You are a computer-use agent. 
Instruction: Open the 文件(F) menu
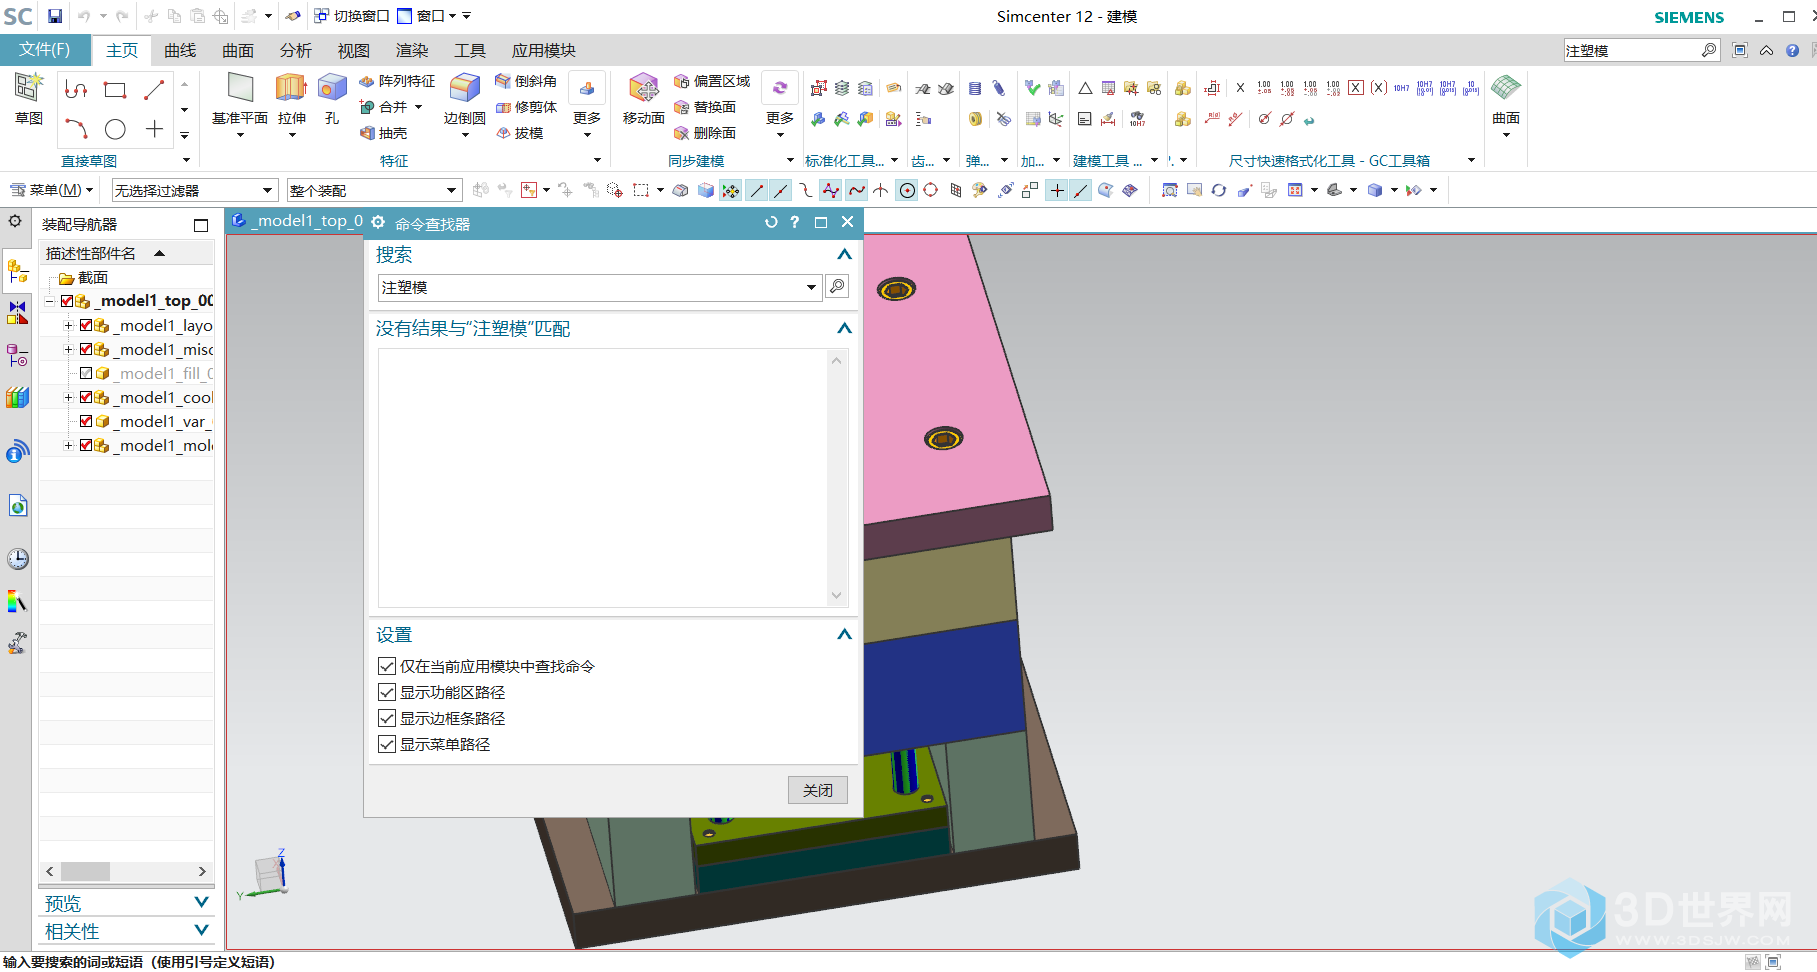pos(45,50)
